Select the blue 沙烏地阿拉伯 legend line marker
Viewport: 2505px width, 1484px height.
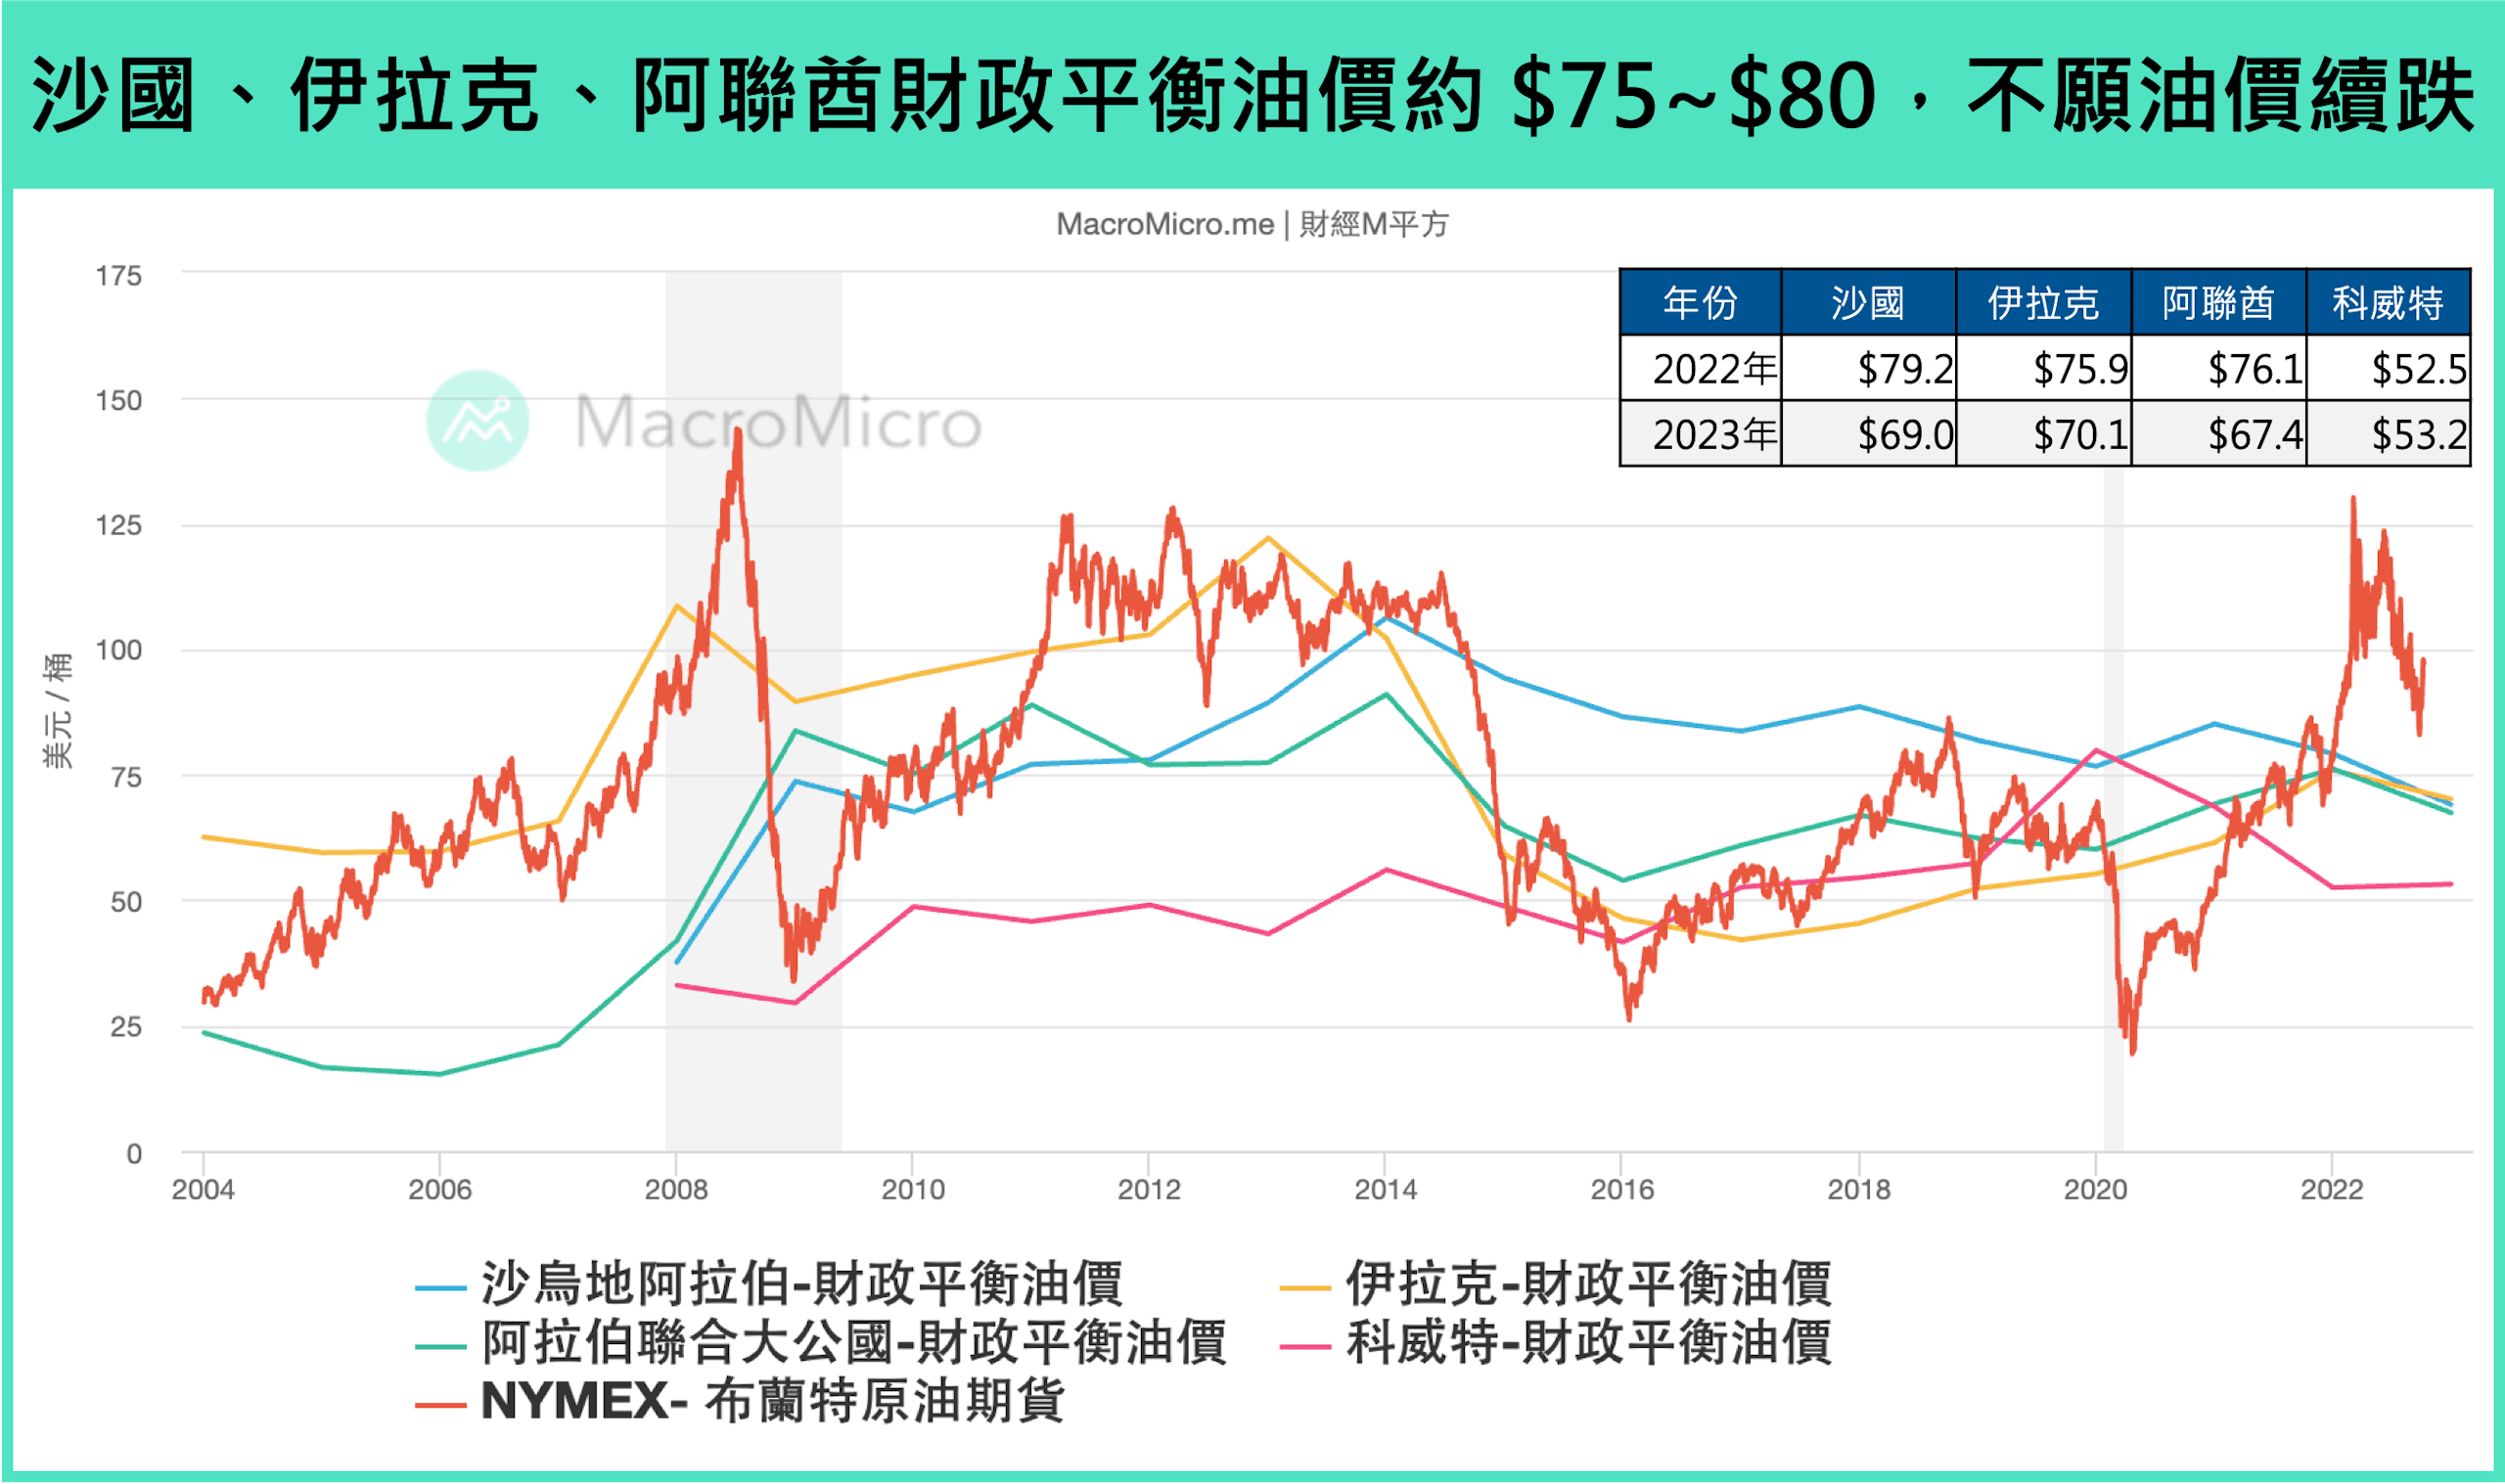coord(440,1289)
